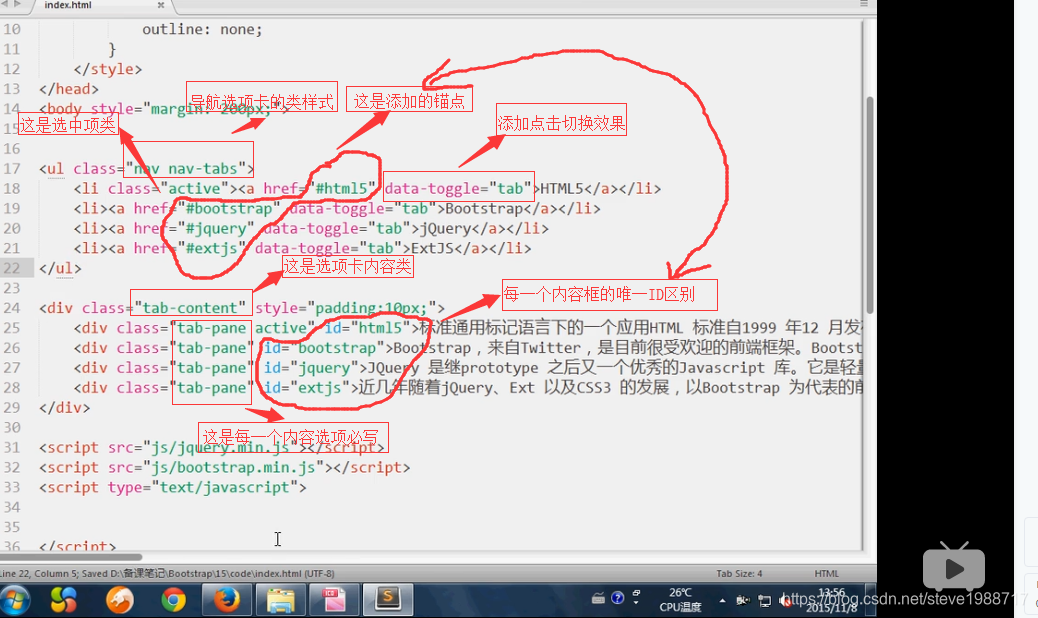Click id="jquery" attribute on line 27
The height and width of the screenshot is (618, 1038).
(x=311, y=367)
